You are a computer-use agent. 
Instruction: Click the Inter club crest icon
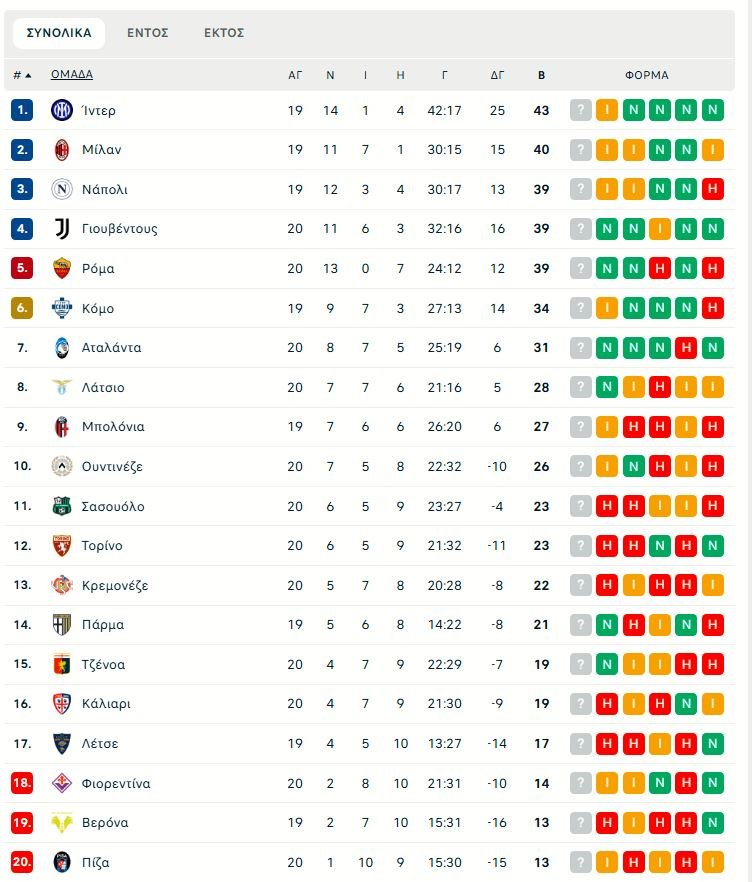point(62,110)
